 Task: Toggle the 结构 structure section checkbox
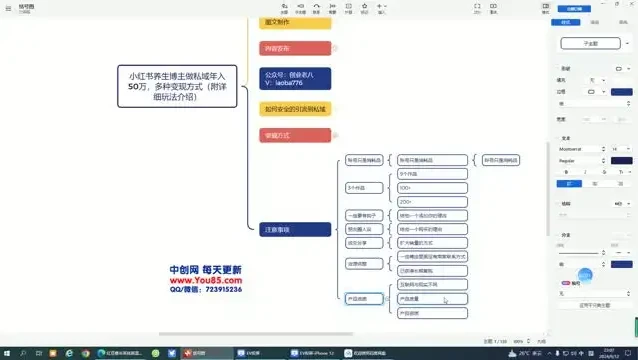pos(558,204)
